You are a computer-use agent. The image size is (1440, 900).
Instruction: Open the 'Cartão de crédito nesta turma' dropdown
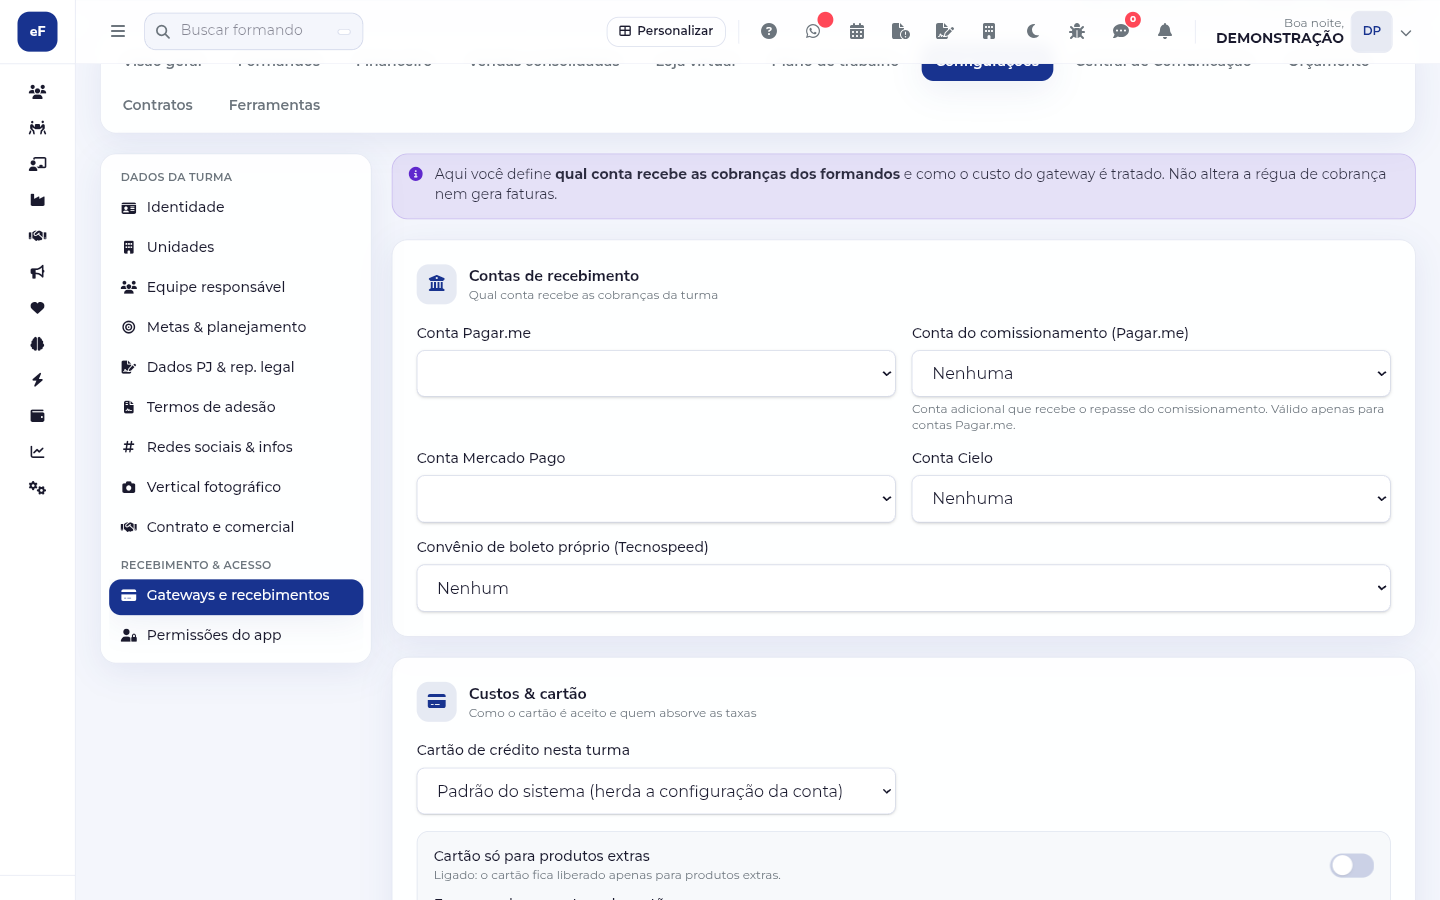(x=656, y=791)
